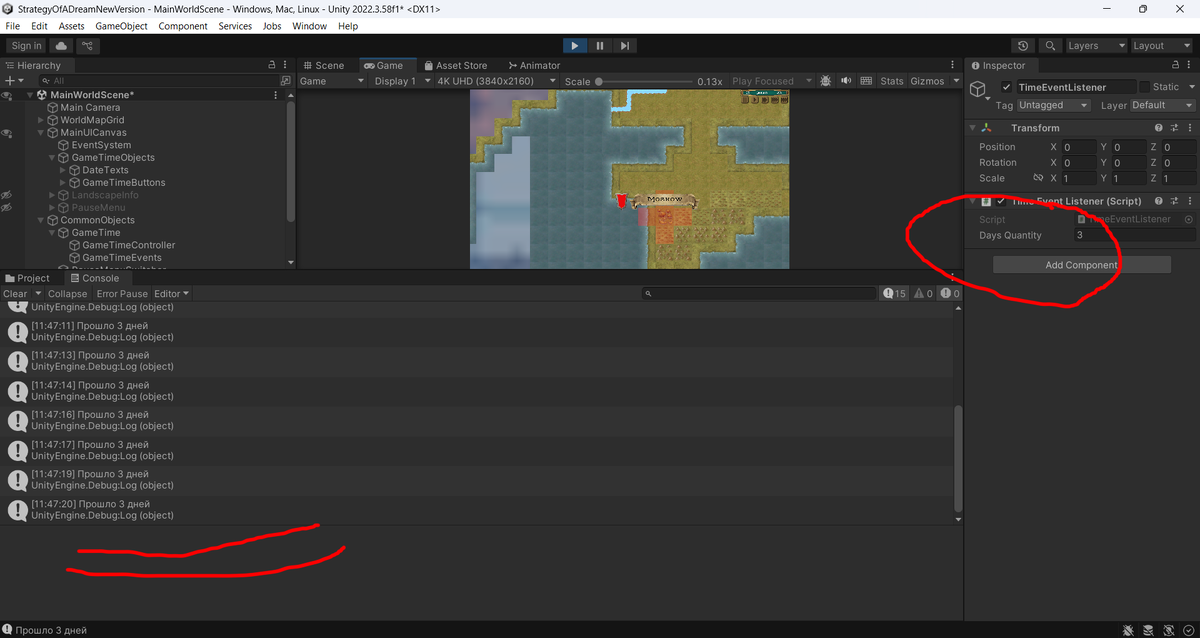Toggle visibility eye for MainWorldScene
Viewport: 1200px width, 638px height.
[x=6, y=95]
